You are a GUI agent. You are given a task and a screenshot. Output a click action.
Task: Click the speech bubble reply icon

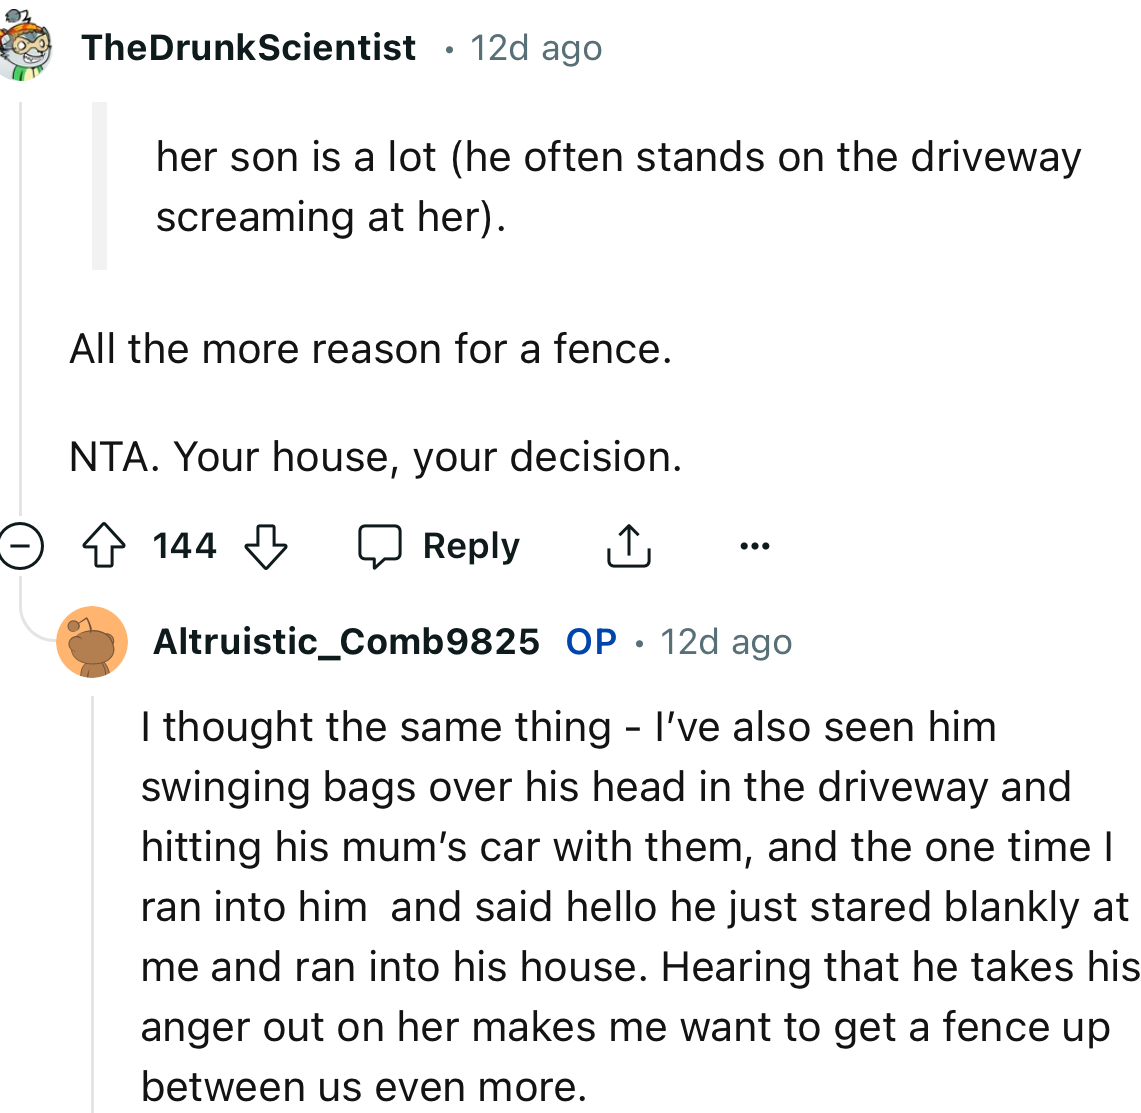pyautogui.click(x=380, y=546)
